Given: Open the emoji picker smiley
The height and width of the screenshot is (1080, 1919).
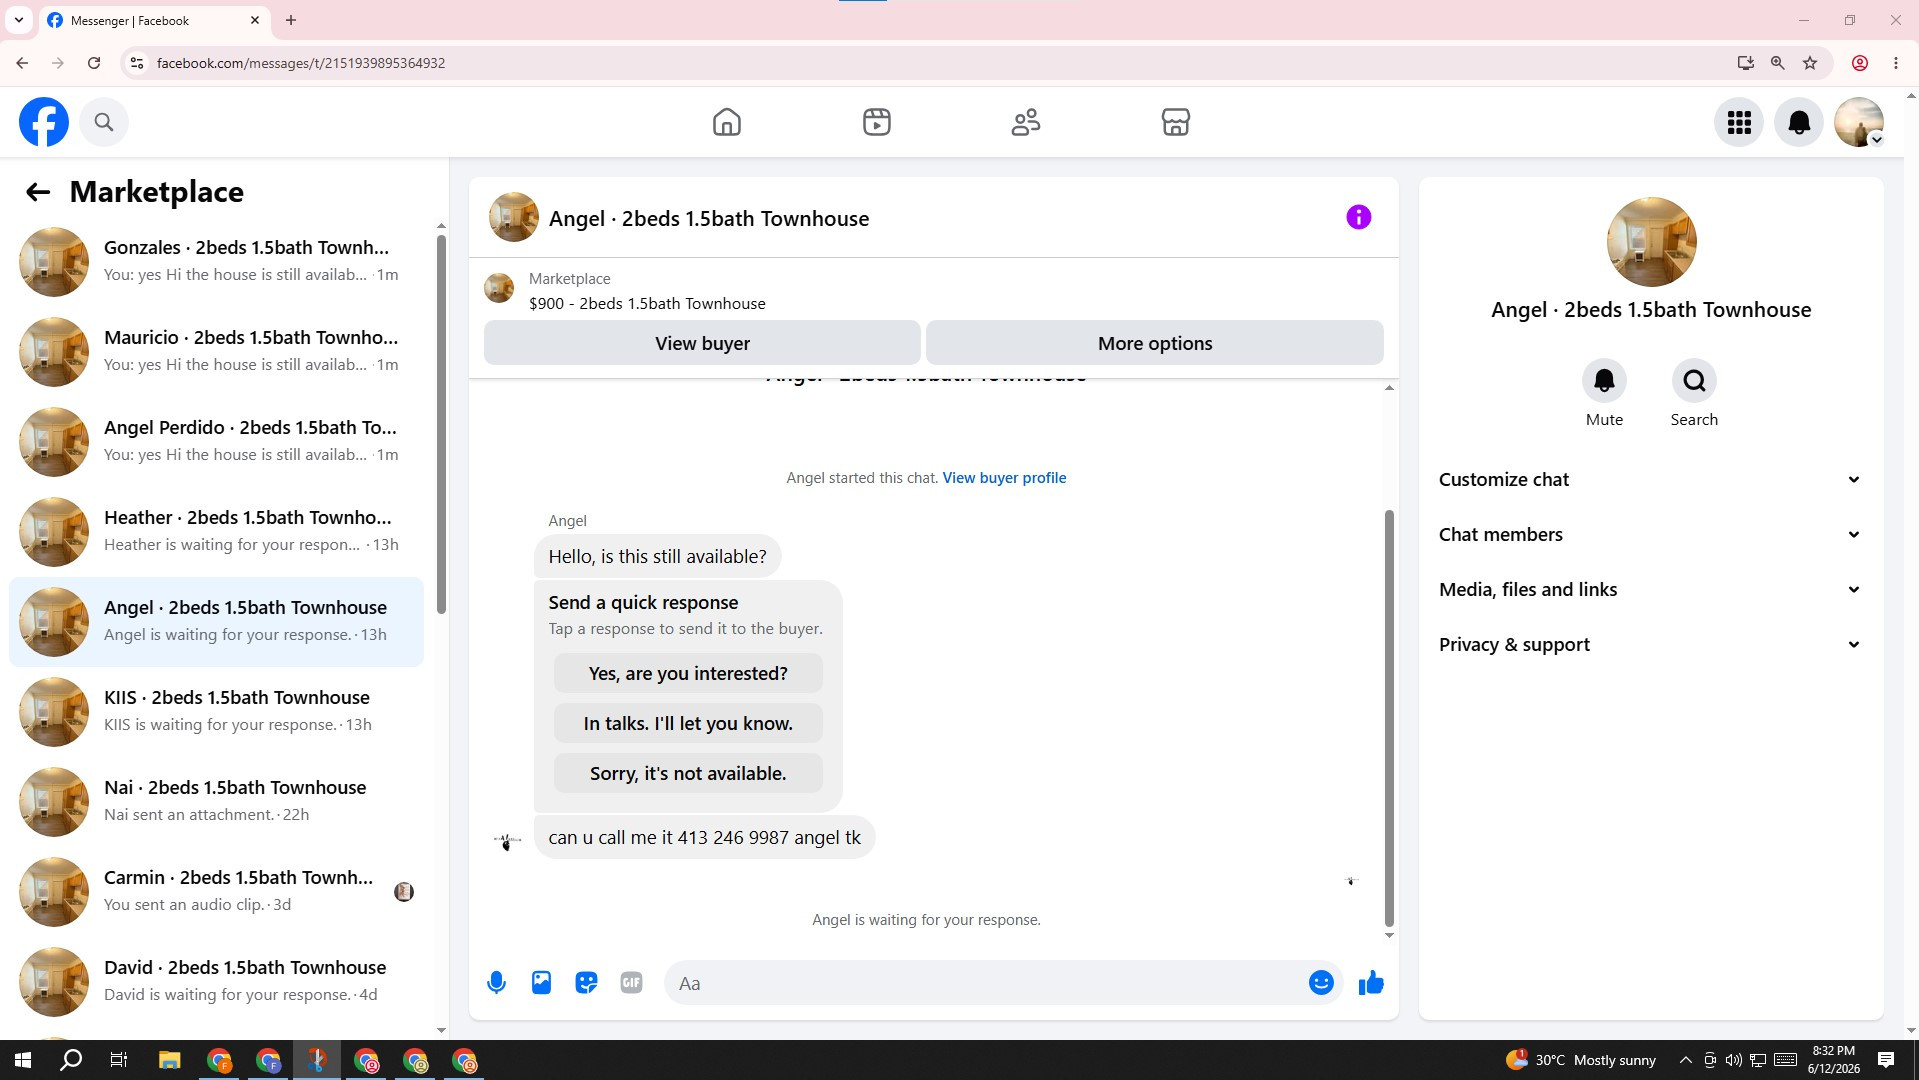Looking at the screenshot, I should pyautogui.click(x=1321, y=983).
